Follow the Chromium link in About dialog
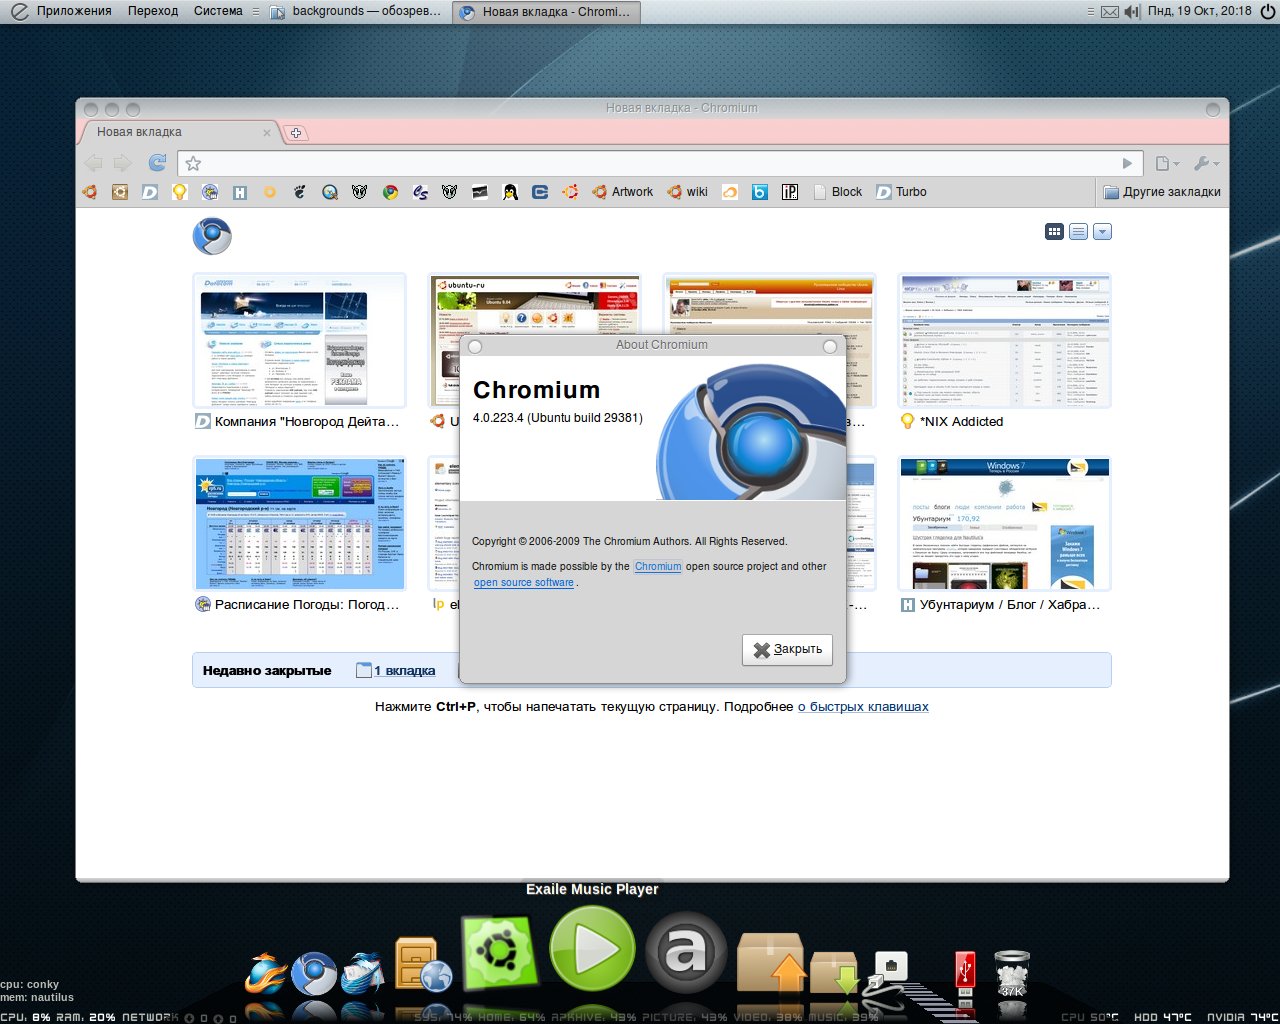The image size is (1280, 1024). [658, 566]
